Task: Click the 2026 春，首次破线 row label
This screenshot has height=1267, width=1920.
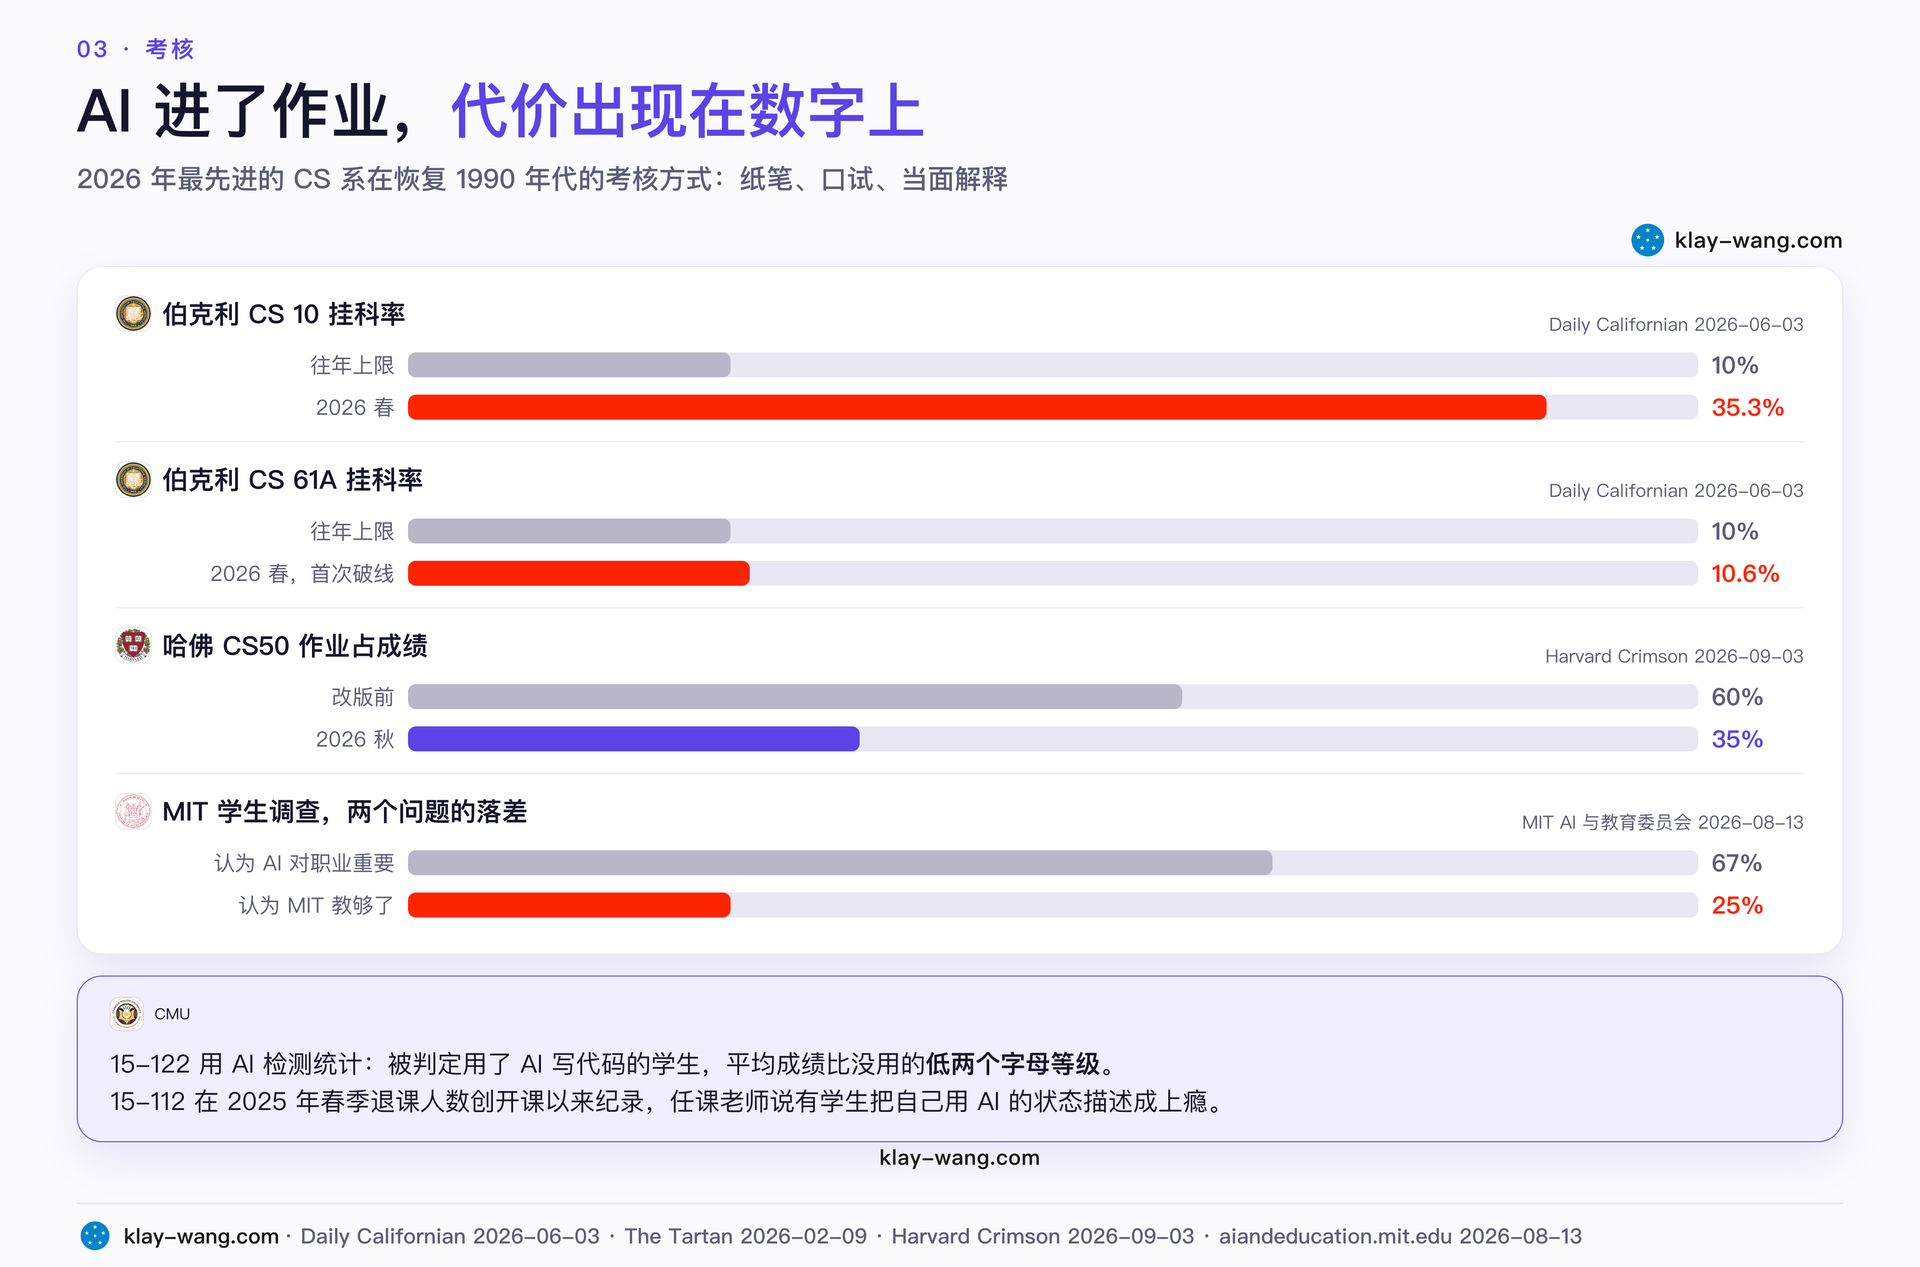Action: (x=302, y=574)
